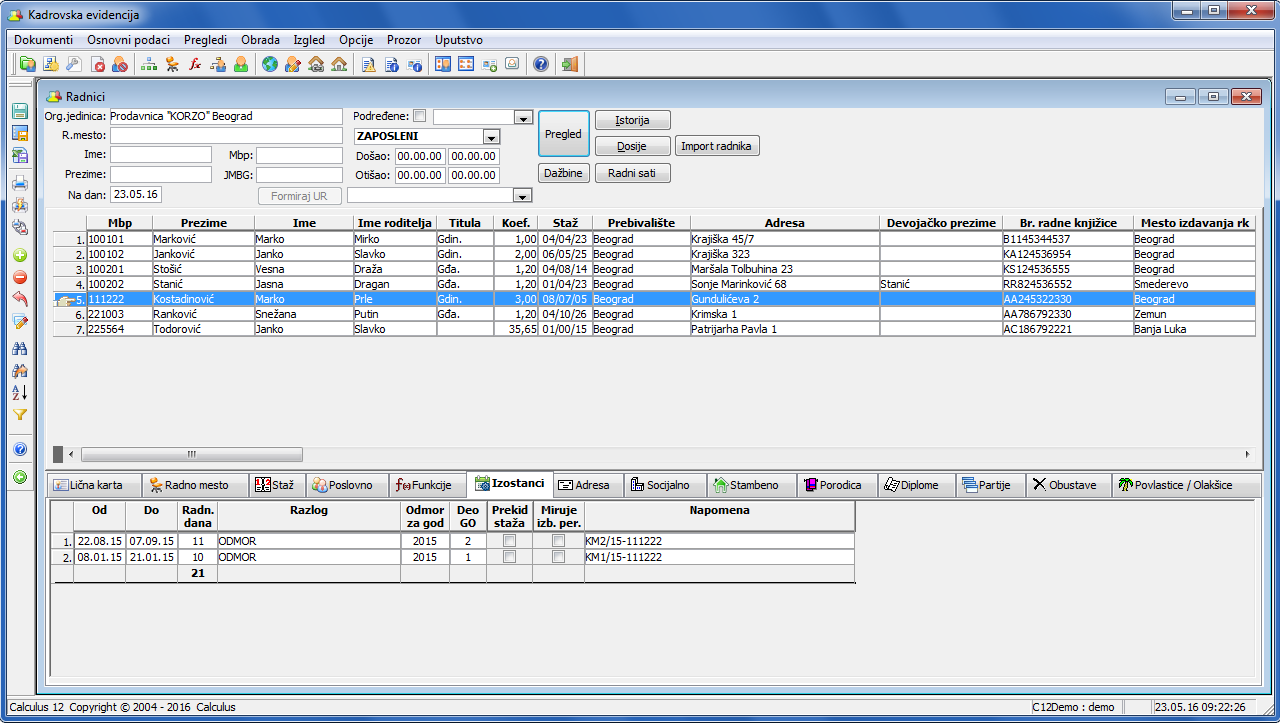This screenshot has height=723, width=1280.
Task: Click the binoculars find icon in the left toolbar
Action: [20, 349]
